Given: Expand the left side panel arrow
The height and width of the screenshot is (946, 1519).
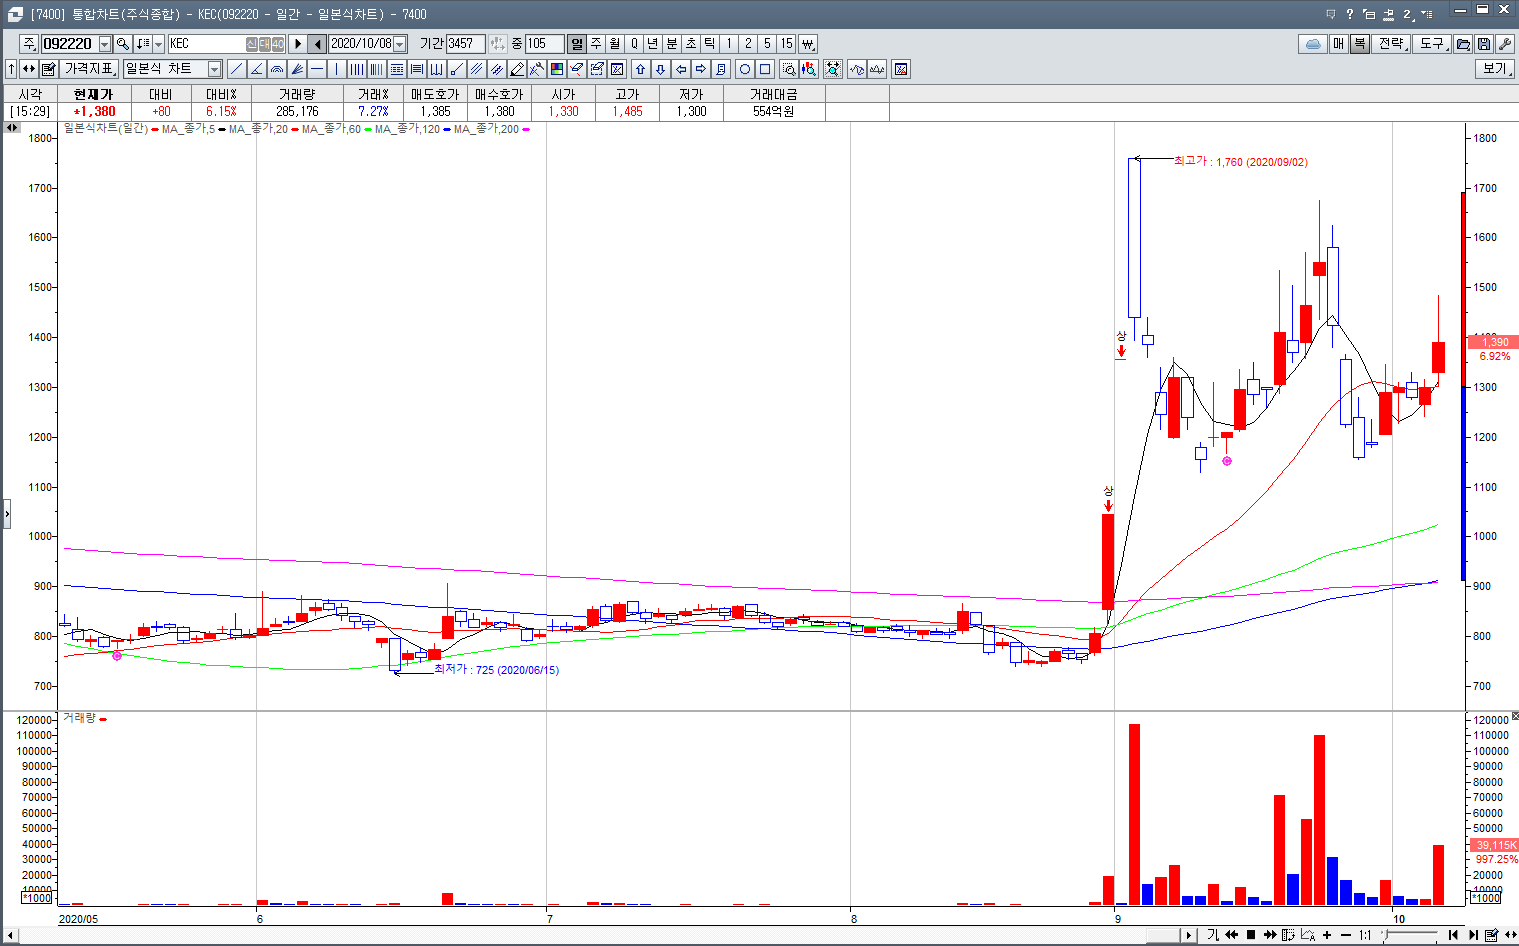Looking at the screenshot, I should tap(6, 515).
